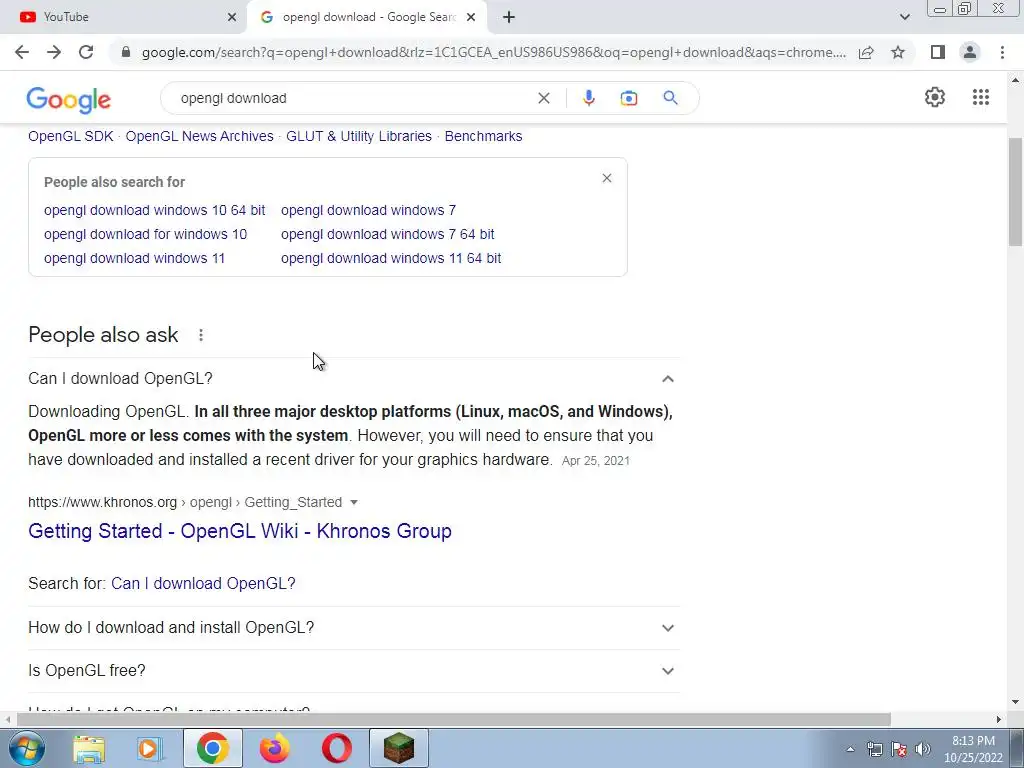
Task: Go back to the previous page
Action: [x=22, y=52]
